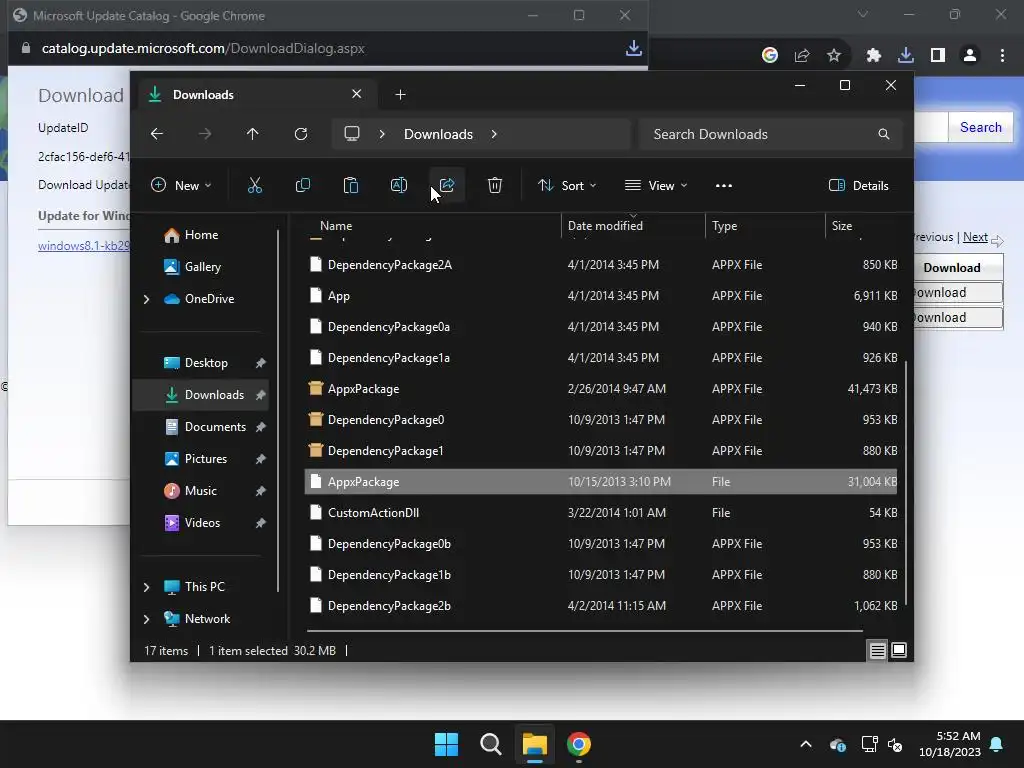Screen dimensions: 1024x768
Task: Click the horizontal scrollbar under file list
Action: pos(584,631)
